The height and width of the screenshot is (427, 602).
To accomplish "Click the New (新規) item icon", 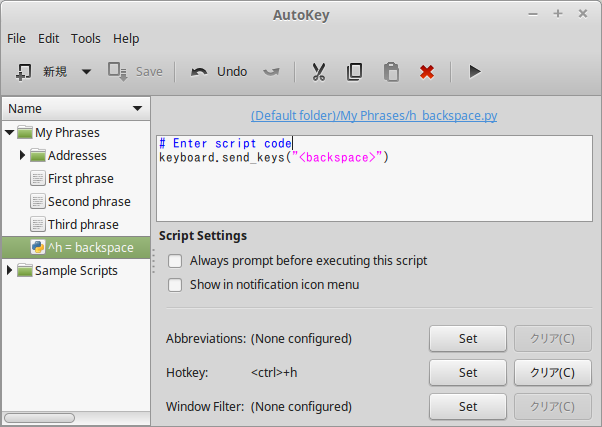I will pos(23,72).
